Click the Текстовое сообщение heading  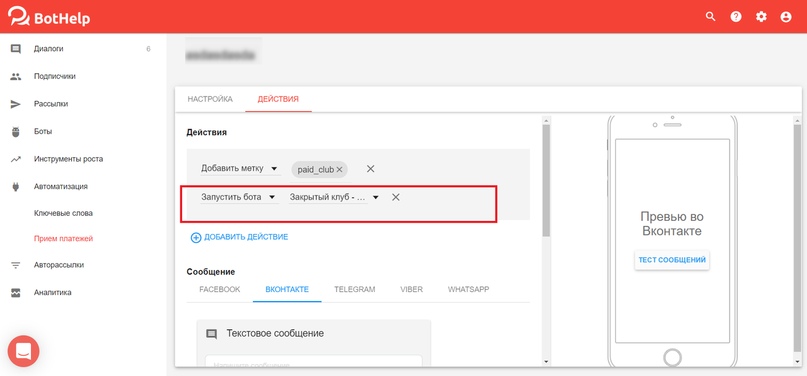click(x=275, y=334)
